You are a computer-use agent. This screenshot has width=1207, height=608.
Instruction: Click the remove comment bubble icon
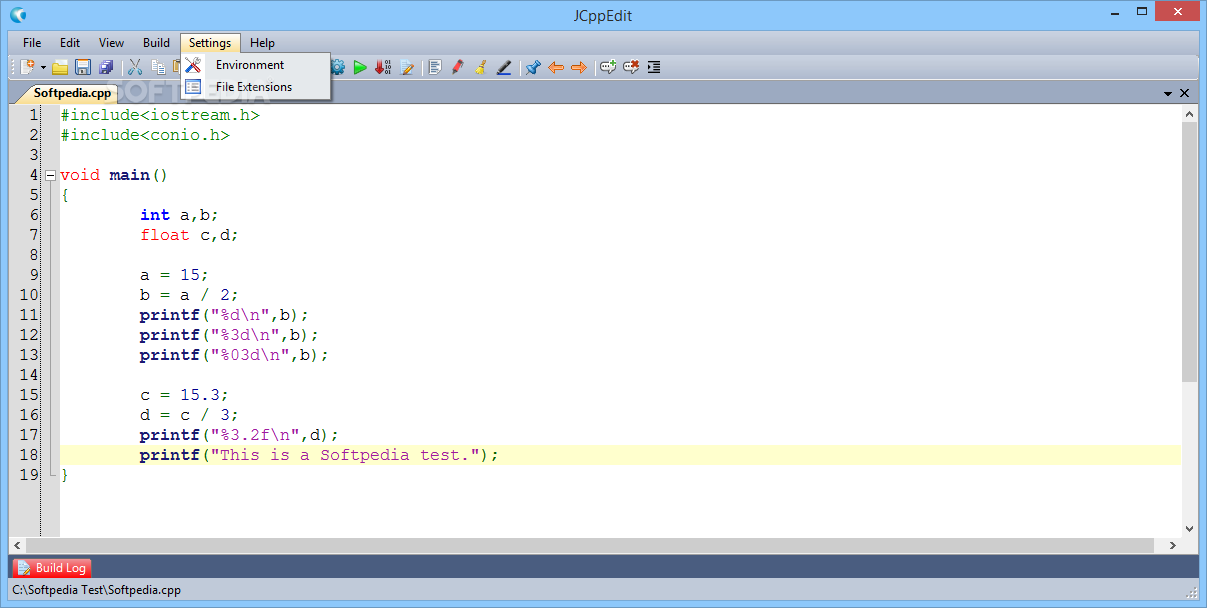pyautogui.click(x=631, y=67)
